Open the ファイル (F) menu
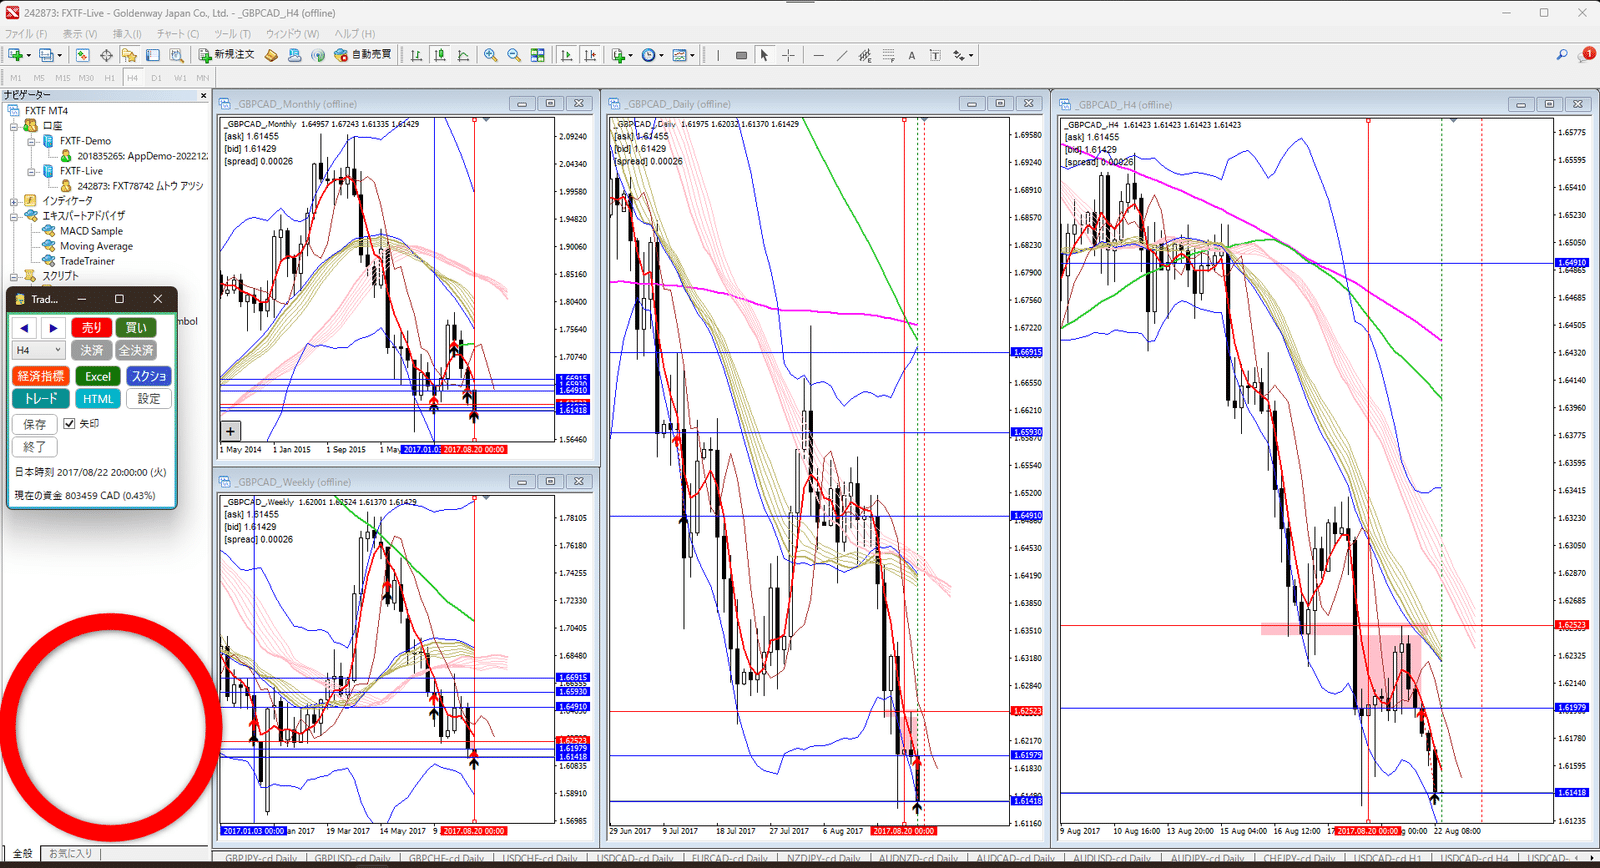The width and height of the screenshot is (1600, 868). pos(26,33)
